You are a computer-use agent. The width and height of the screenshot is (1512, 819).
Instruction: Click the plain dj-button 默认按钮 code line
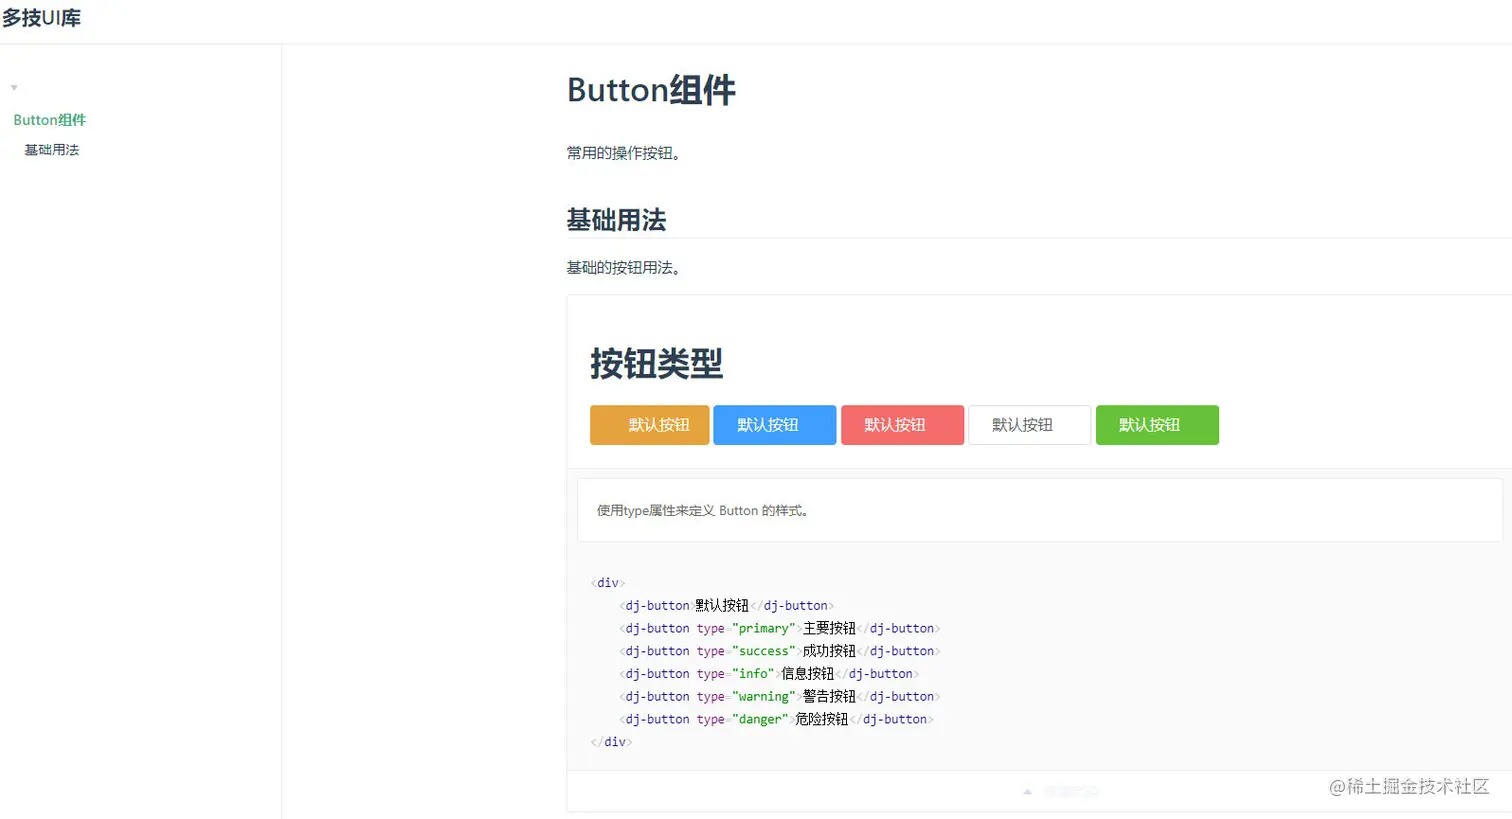726,606
